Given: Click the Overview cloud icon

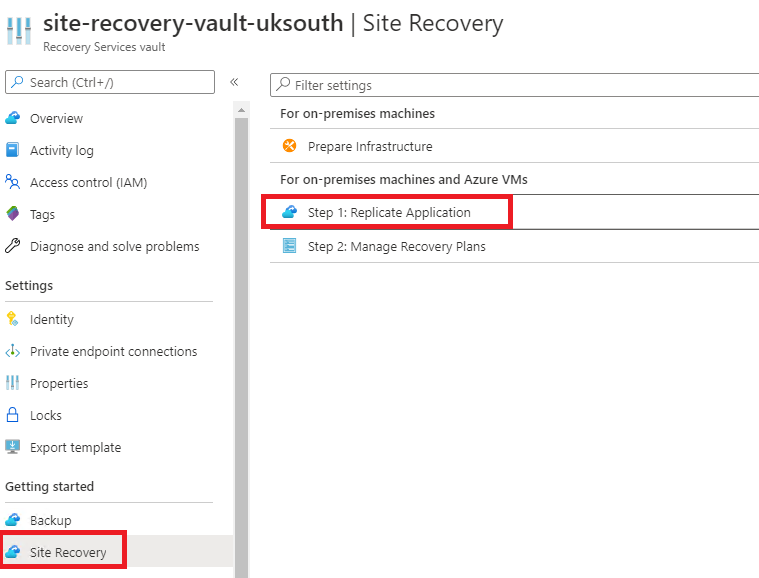Looking at the screenshot, I should [x=13, y=118].
